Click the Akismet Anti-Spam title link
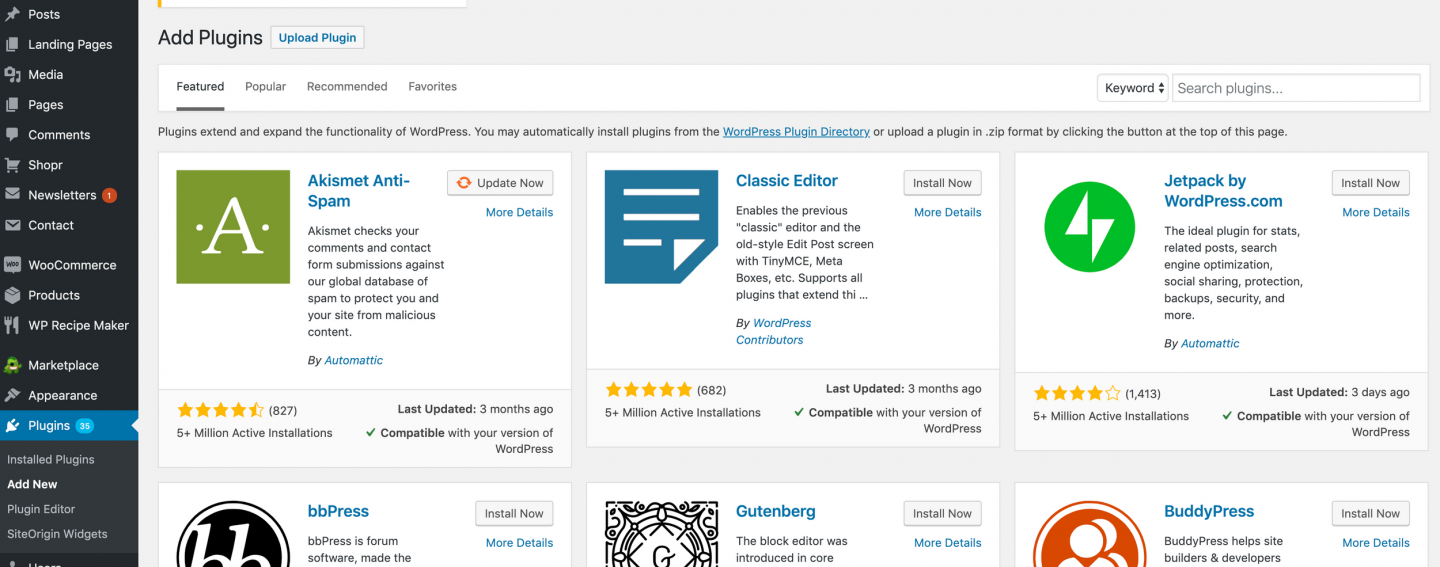 359,191
